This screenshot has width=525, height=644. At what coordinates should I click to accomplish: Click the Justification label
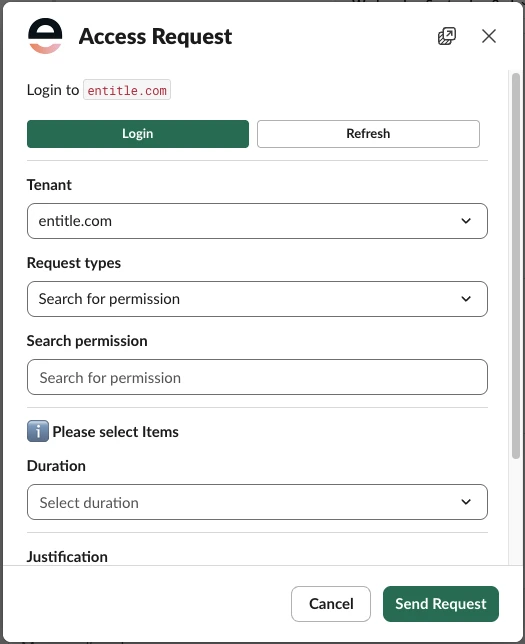point(67,557)
